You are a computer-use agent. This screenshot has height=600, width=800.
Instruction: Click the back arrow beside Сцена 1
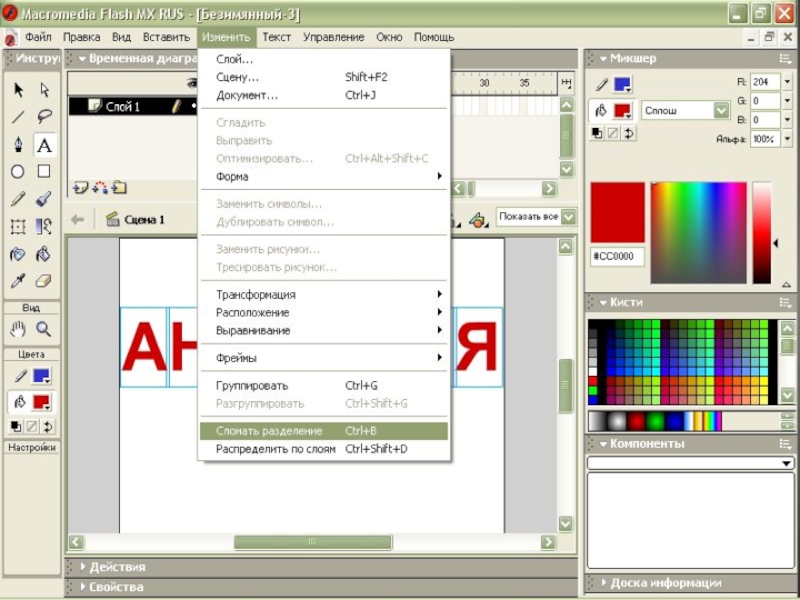point(78,219)
